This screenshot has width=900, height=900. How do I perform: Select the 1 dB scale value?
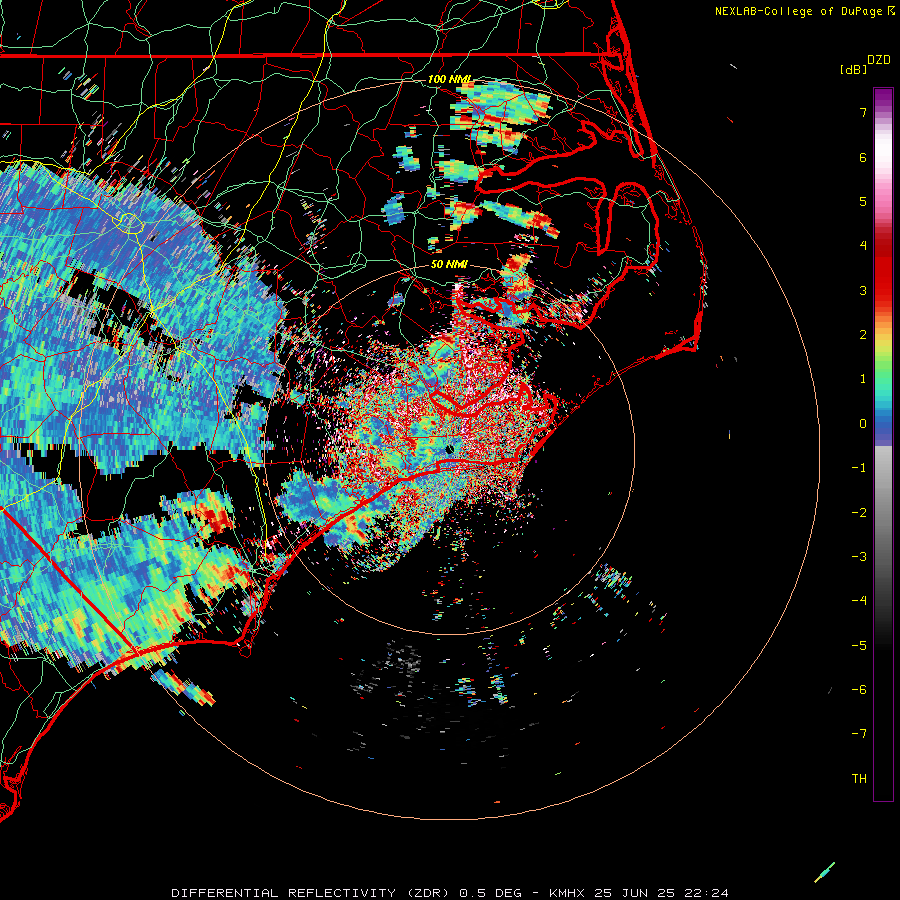863,379
